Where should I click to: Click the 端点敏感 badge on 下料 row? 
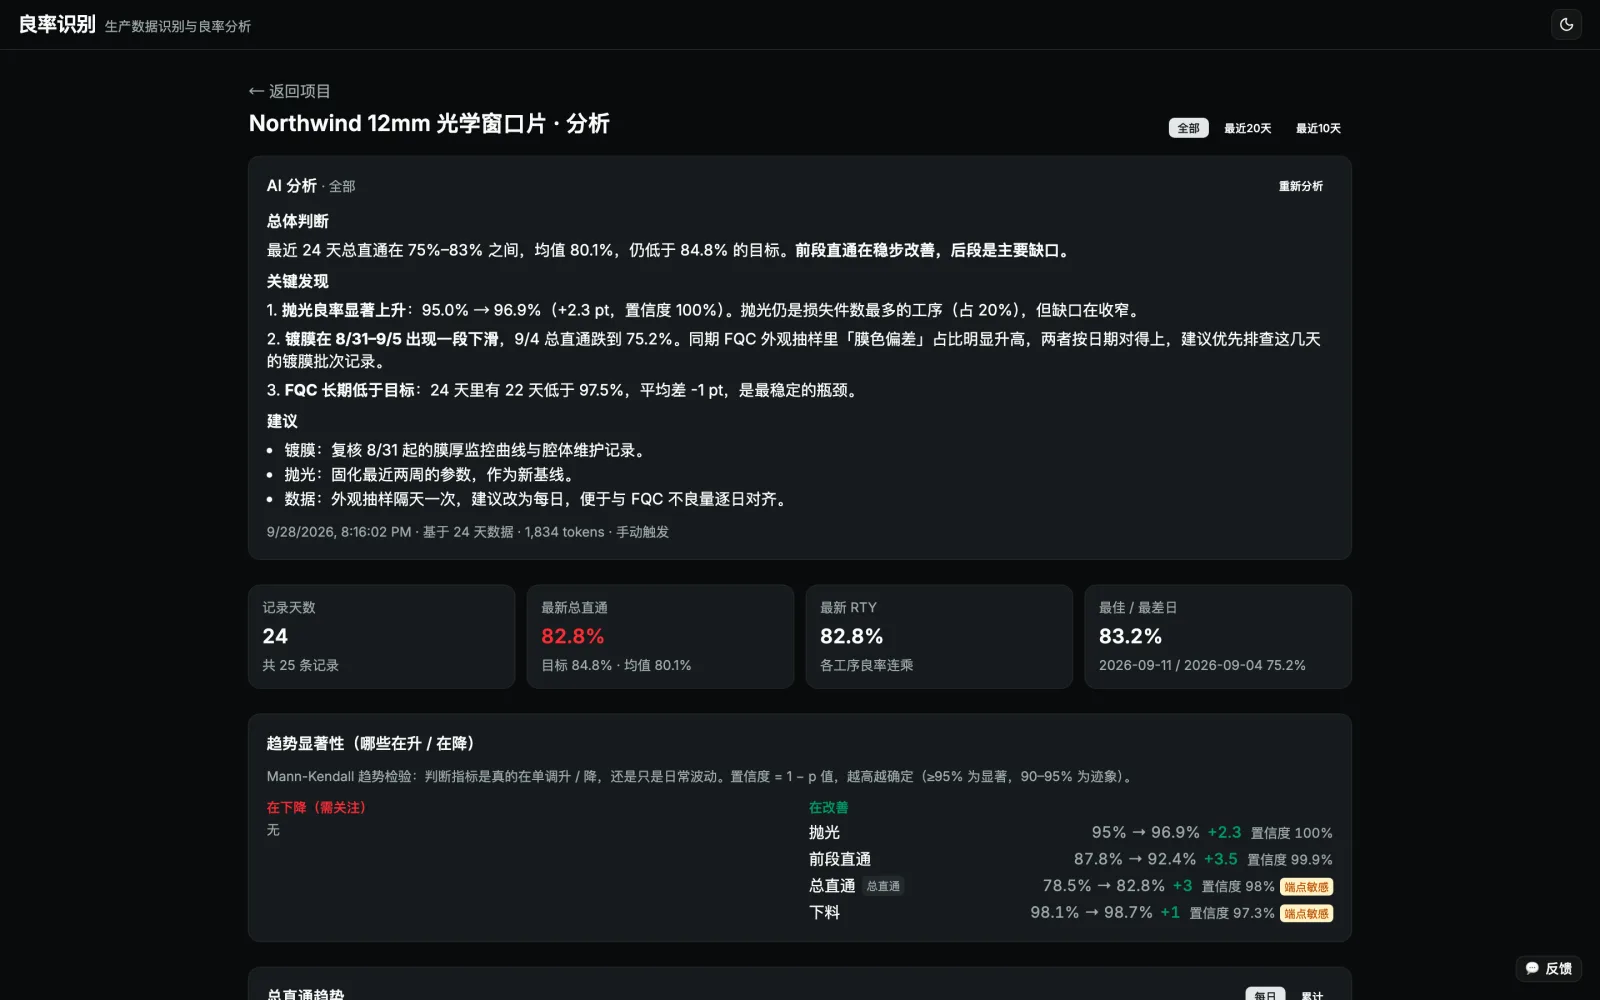[1306, 913]
